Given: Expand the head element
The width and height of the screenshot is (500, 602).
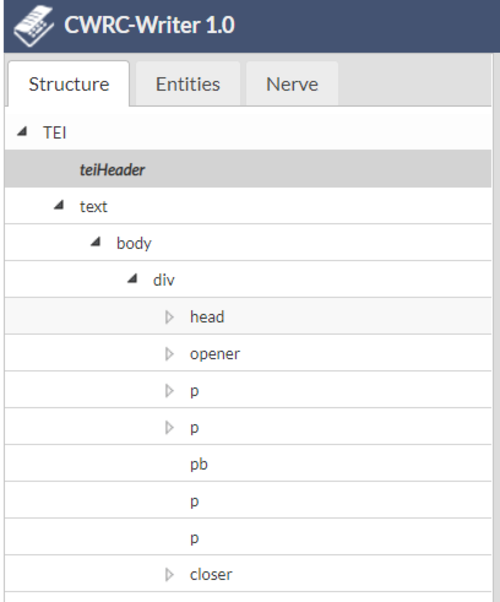Looking at the screenshot, I should point(169,317).
